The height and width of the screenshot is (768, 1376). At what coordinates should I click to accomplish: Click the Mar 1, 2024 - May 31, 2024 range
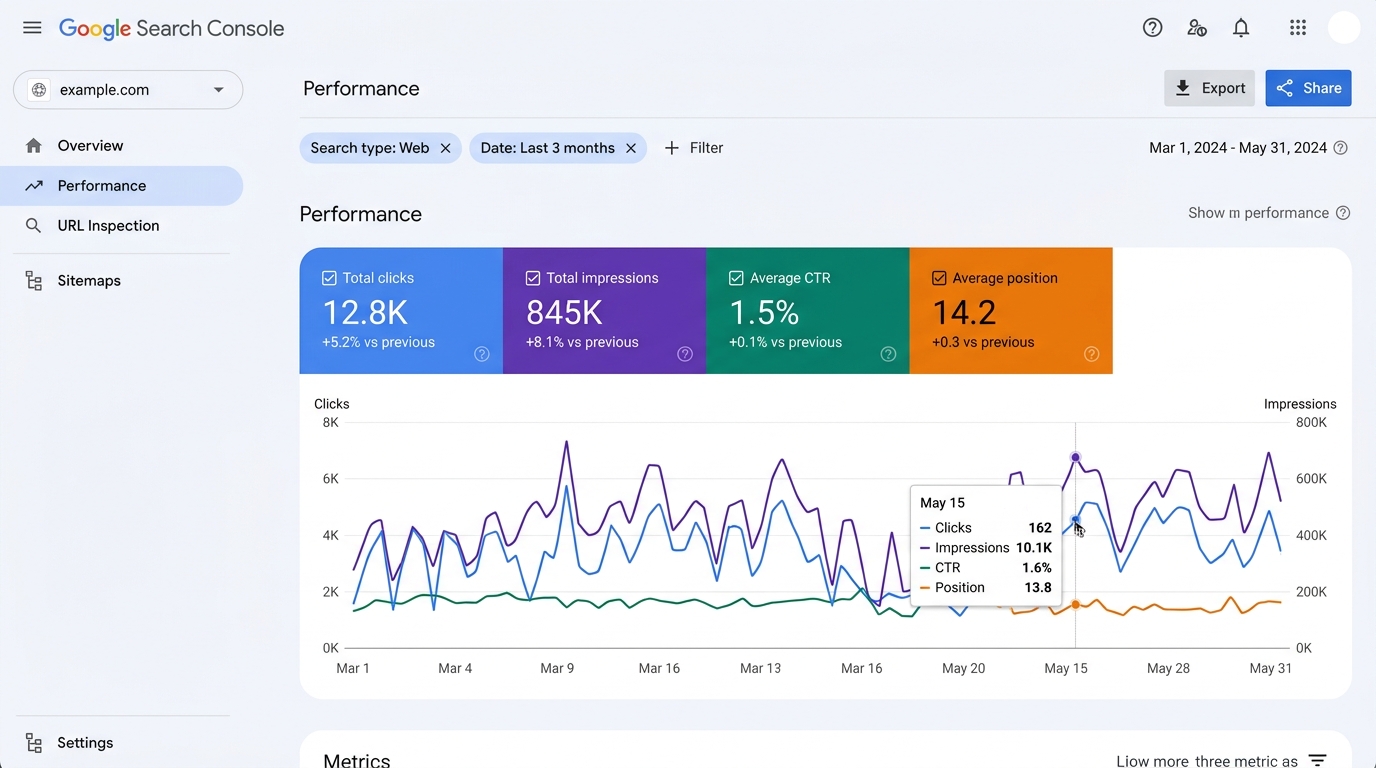click(1238, 148)
